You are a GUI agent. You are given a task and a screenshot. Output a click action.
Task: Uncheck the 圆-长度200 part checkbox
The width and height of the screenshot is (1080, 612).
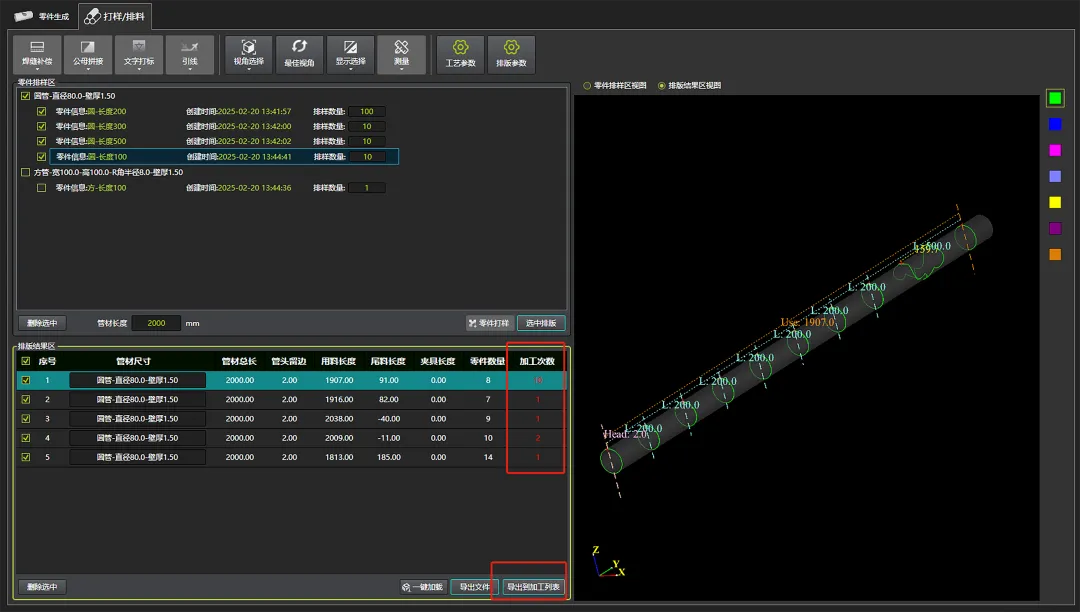41,111
